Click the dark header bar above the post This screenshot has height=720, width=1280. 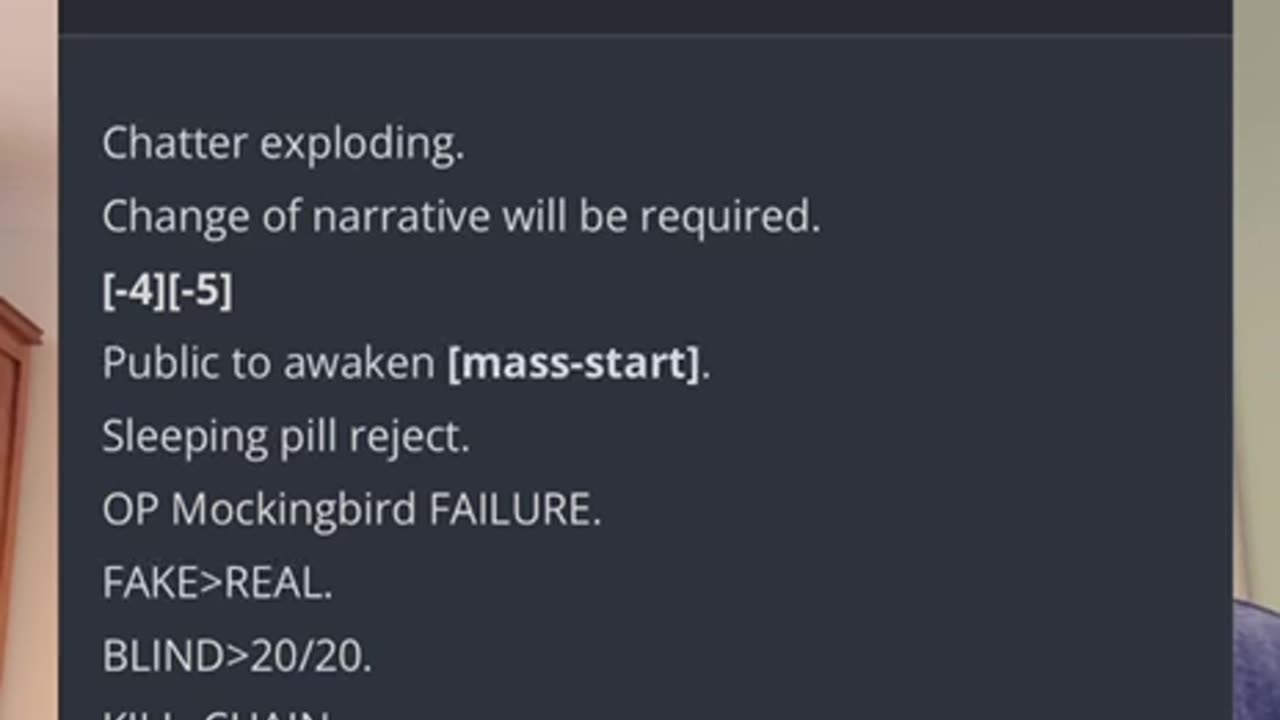click(645, 16)
